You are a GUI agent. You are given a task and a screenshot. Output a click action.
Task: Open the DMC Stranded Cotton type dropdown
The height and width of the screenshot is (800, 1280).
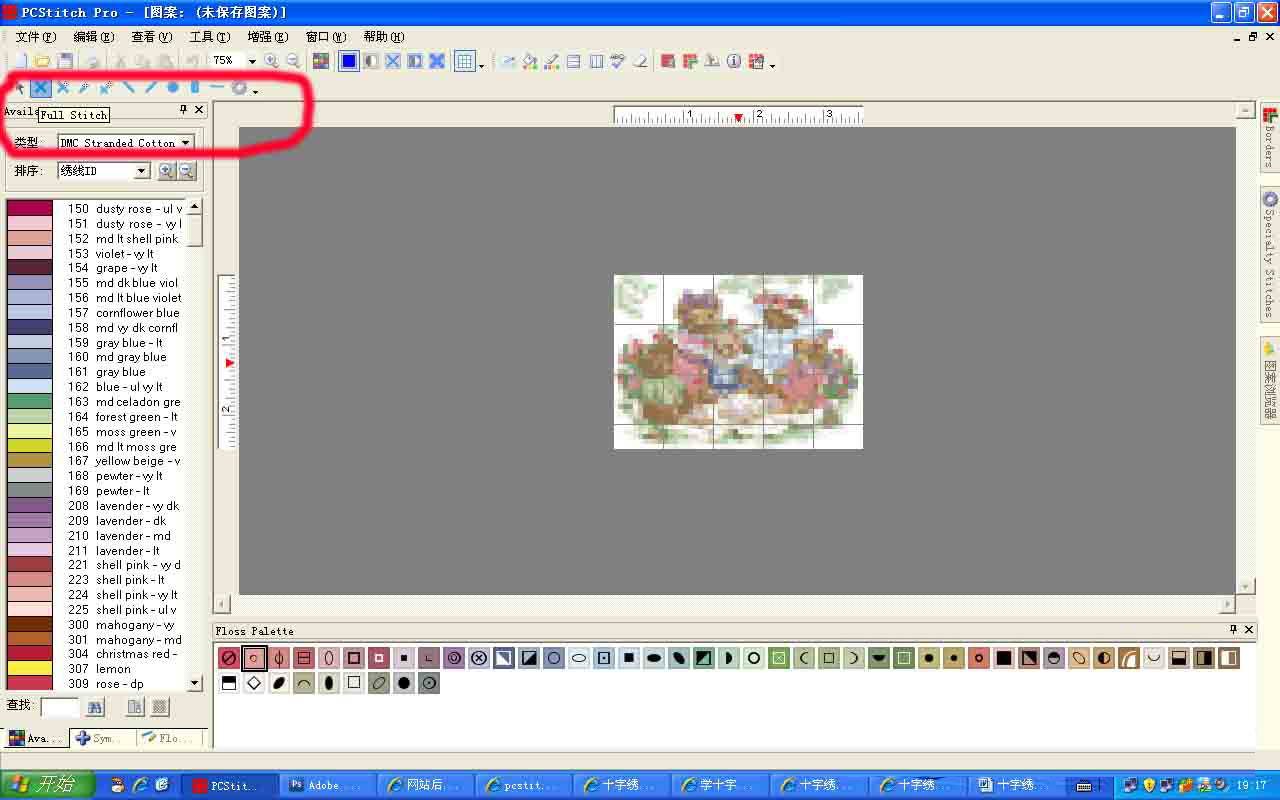tap(186, 143)
